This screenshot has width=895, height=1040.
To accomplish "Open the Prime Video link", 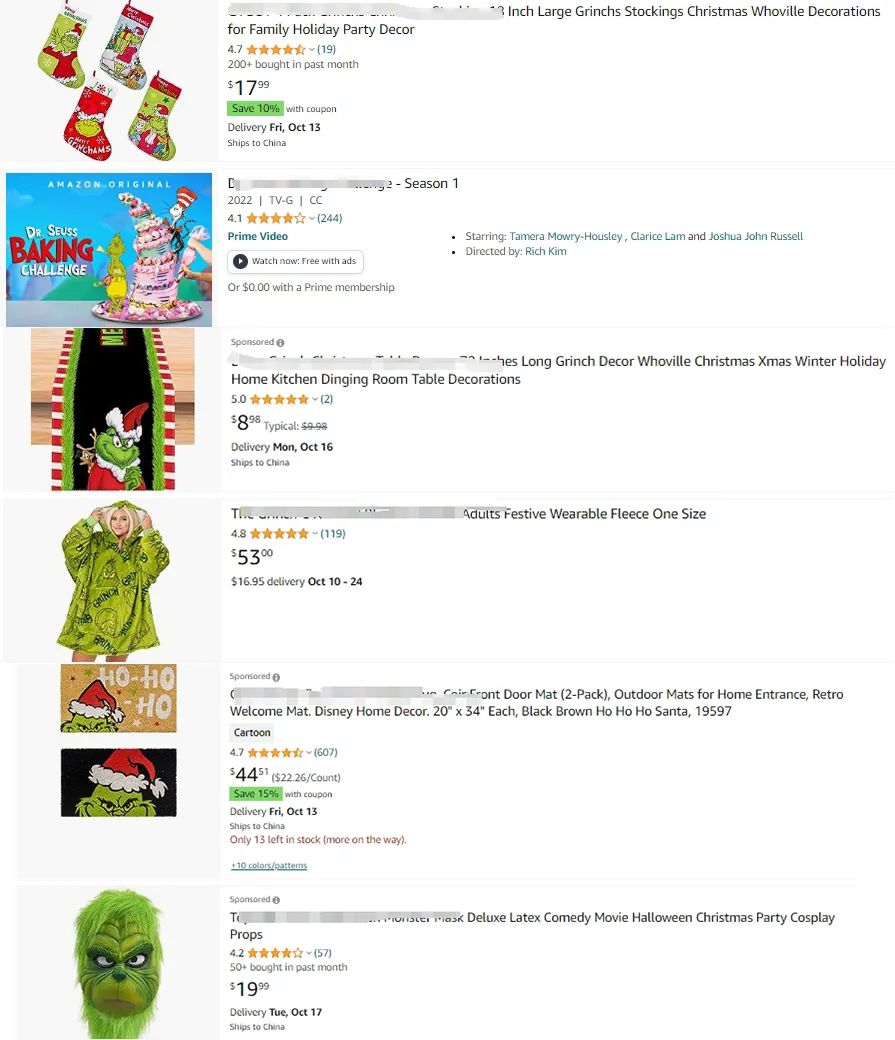I will tap(257, 236).
